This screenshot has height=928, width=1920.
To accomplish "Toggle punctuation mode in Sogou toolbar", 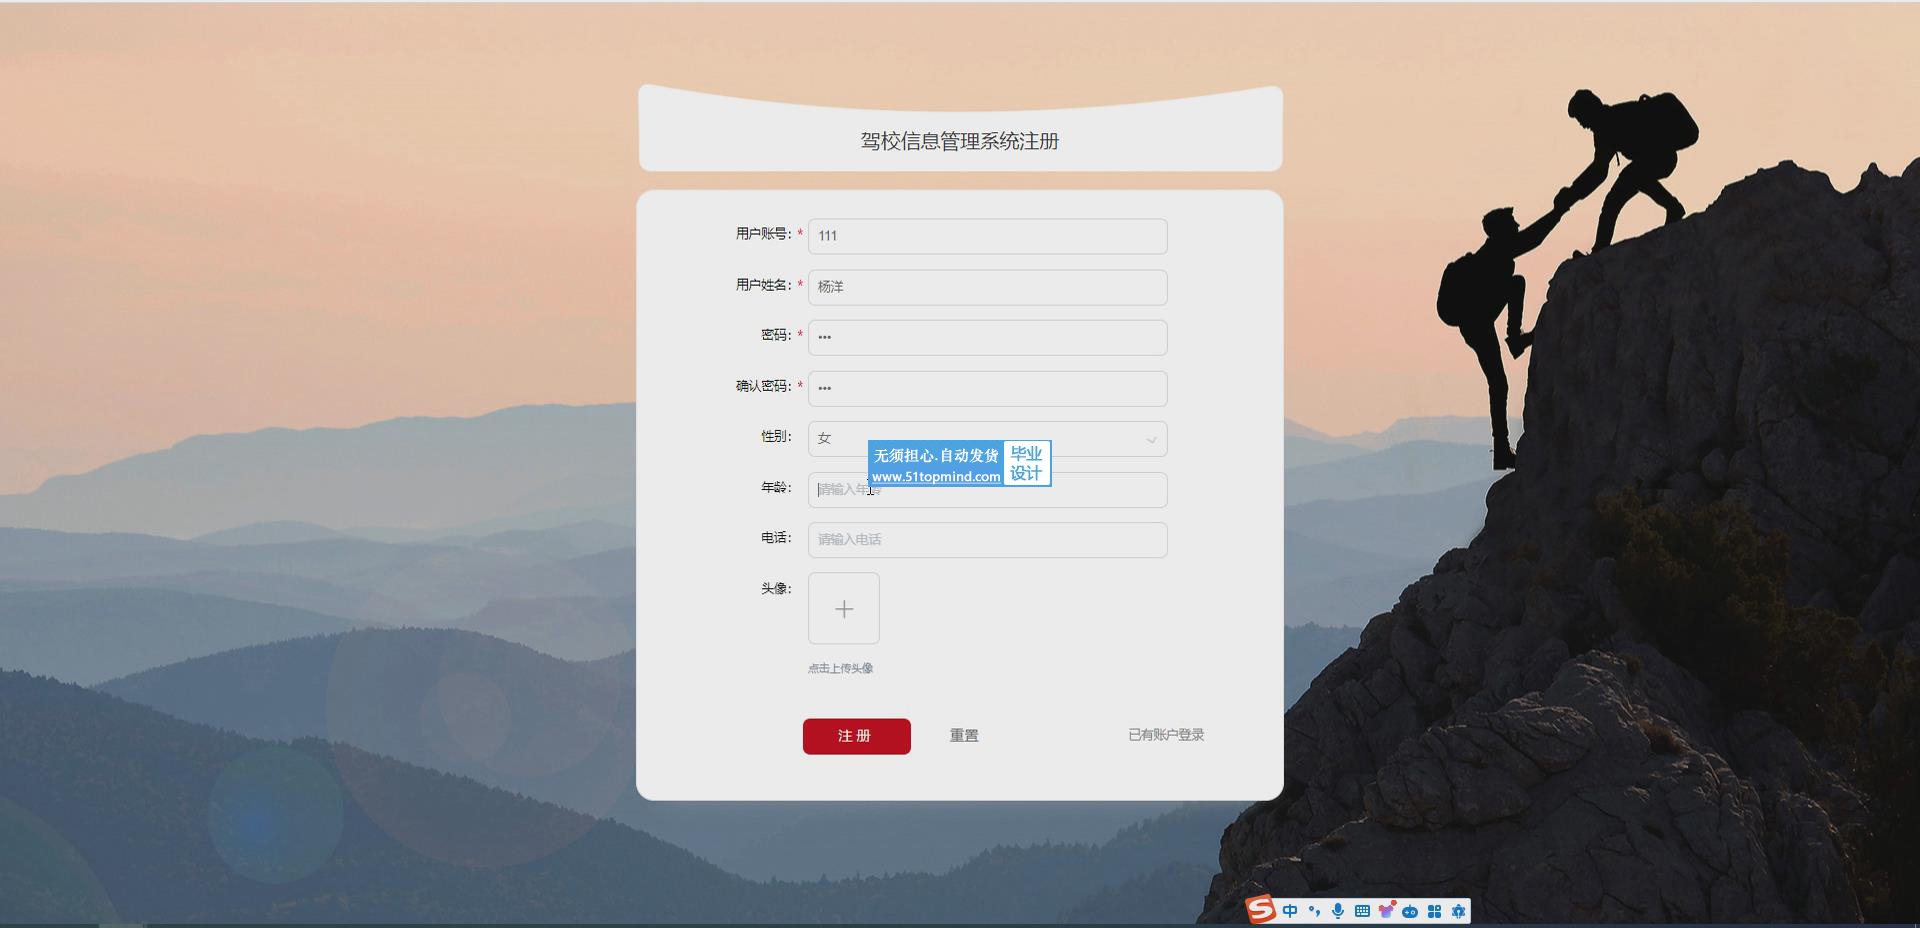I will [x=1314, y=911].
